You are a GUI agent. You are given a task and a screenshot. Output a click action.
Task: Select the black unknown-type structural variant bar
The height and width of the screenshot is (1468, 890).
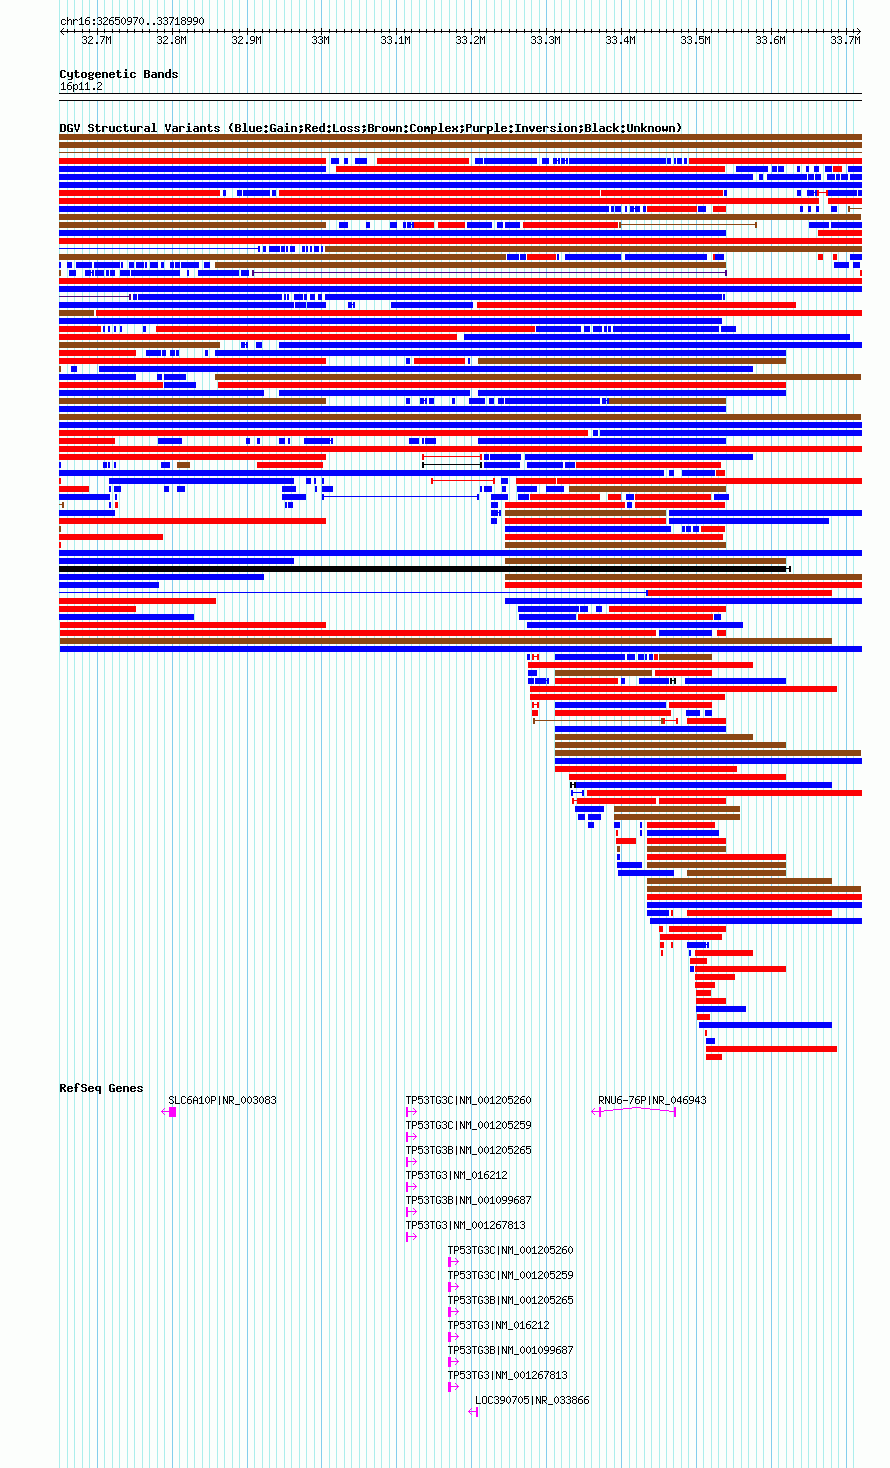click(x=425, y=569)
